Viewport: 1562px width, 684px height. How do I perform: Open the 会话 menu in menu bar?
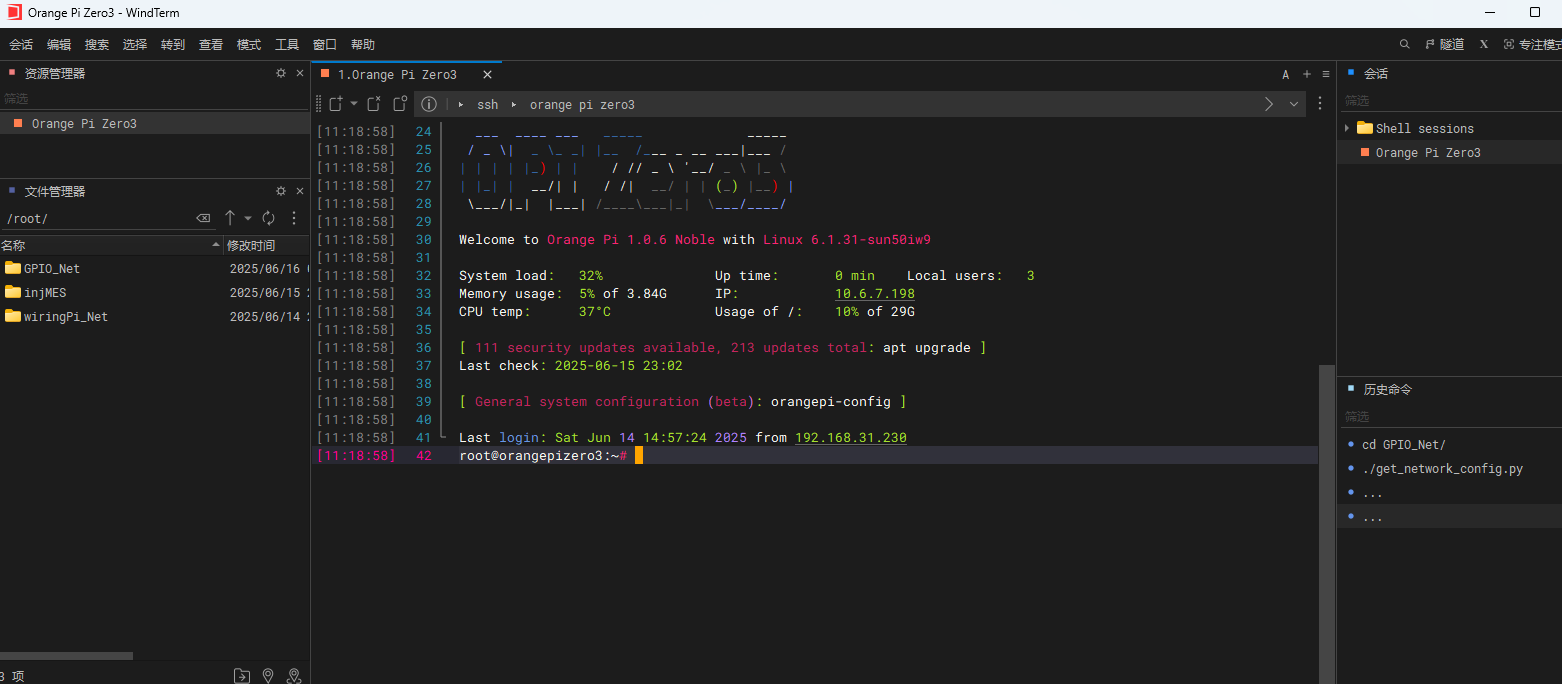click(21, 45)
